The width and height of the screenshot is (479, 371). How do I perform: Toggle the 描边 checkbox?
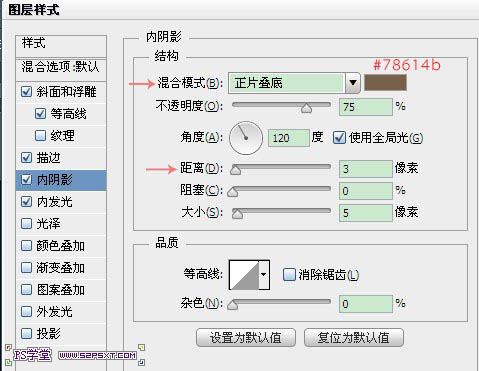tap(26, 157)
